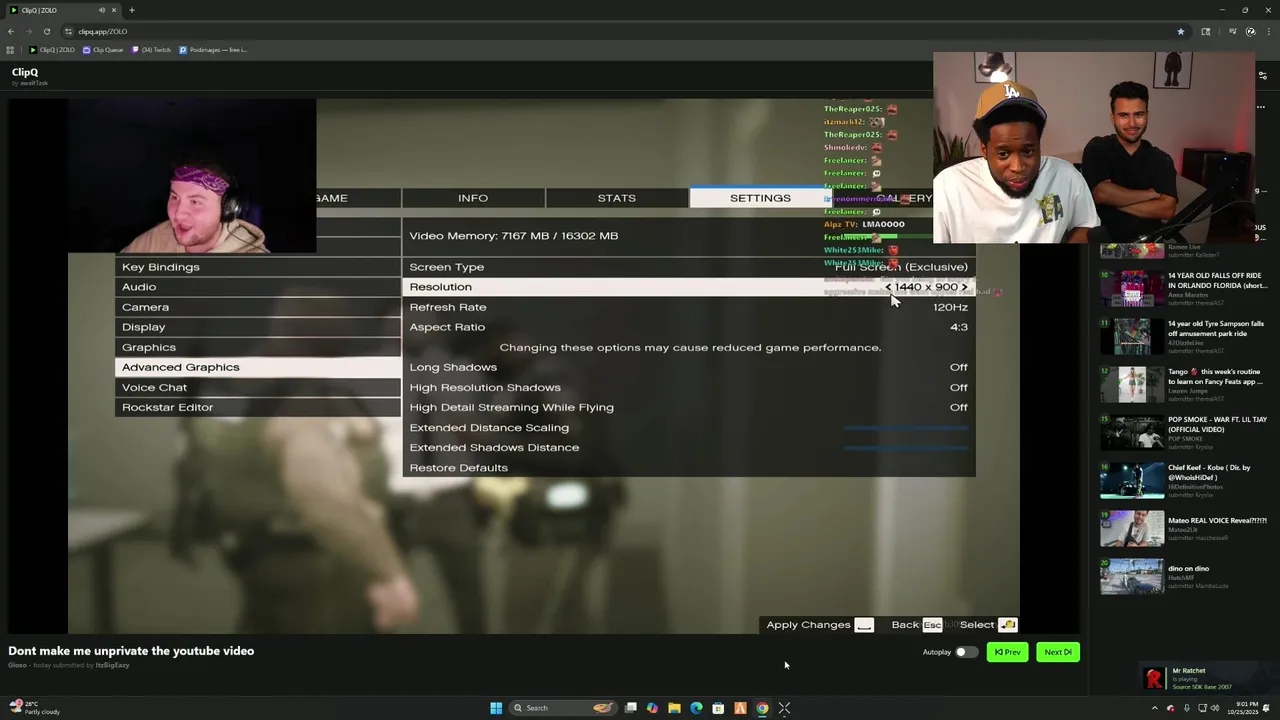Open Chief Keef - Kobe clip

point(1184,481)
